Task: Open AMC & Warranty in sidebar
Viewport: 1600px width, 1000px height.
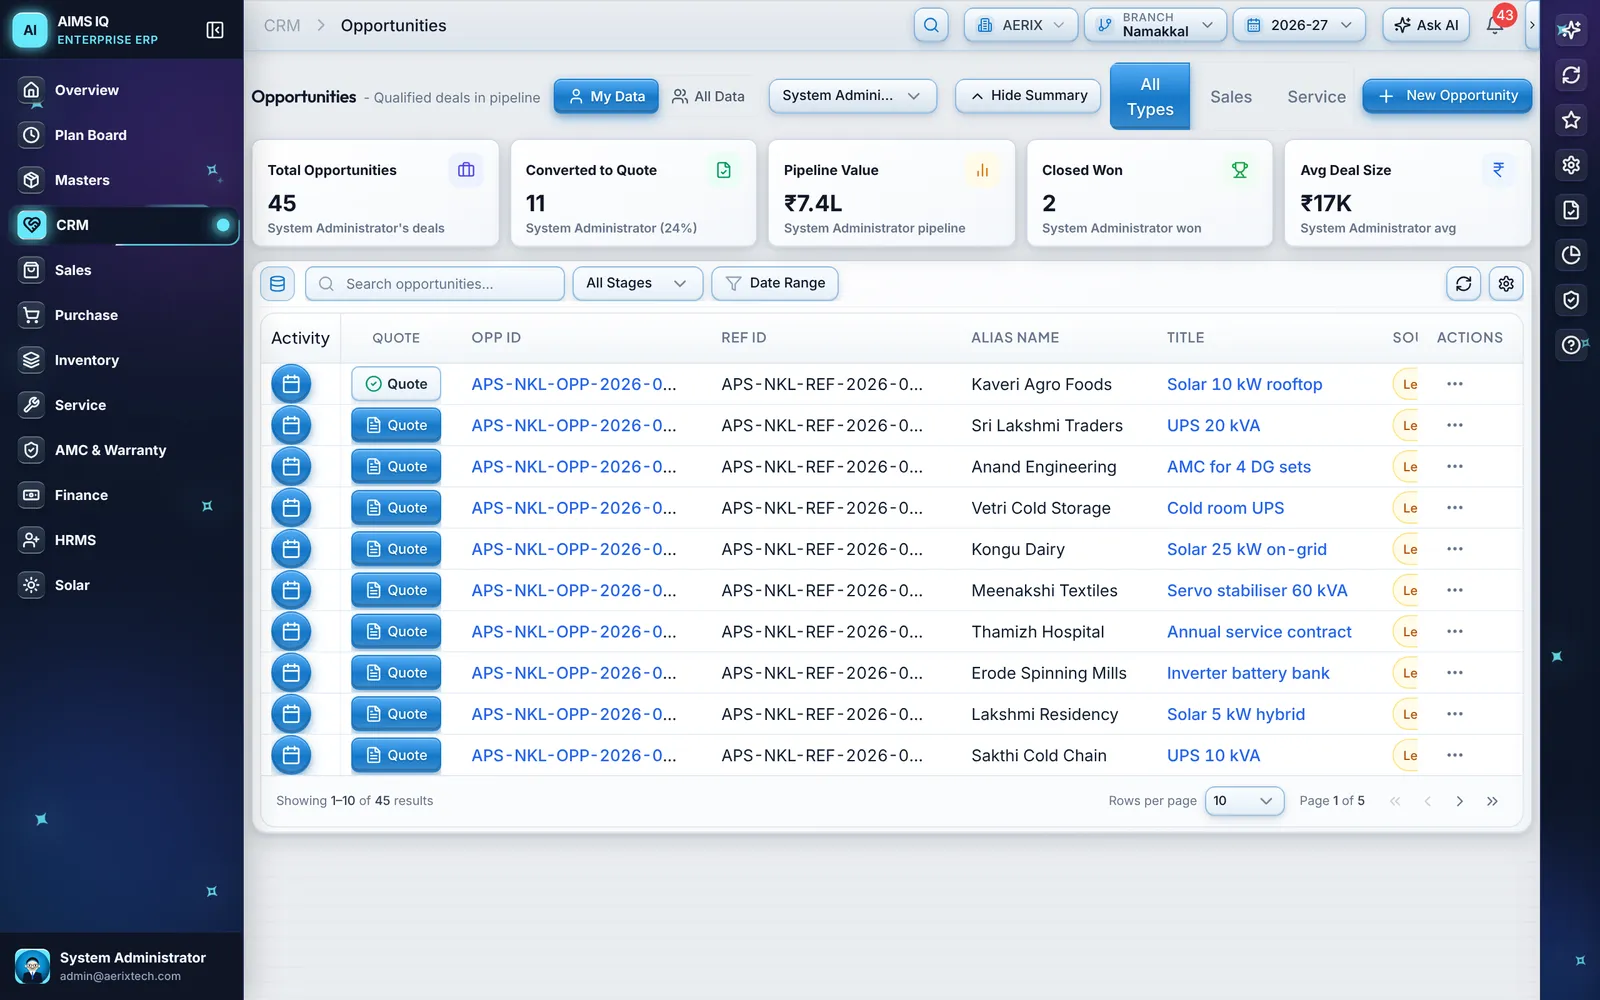Action: tap(121, 450)
